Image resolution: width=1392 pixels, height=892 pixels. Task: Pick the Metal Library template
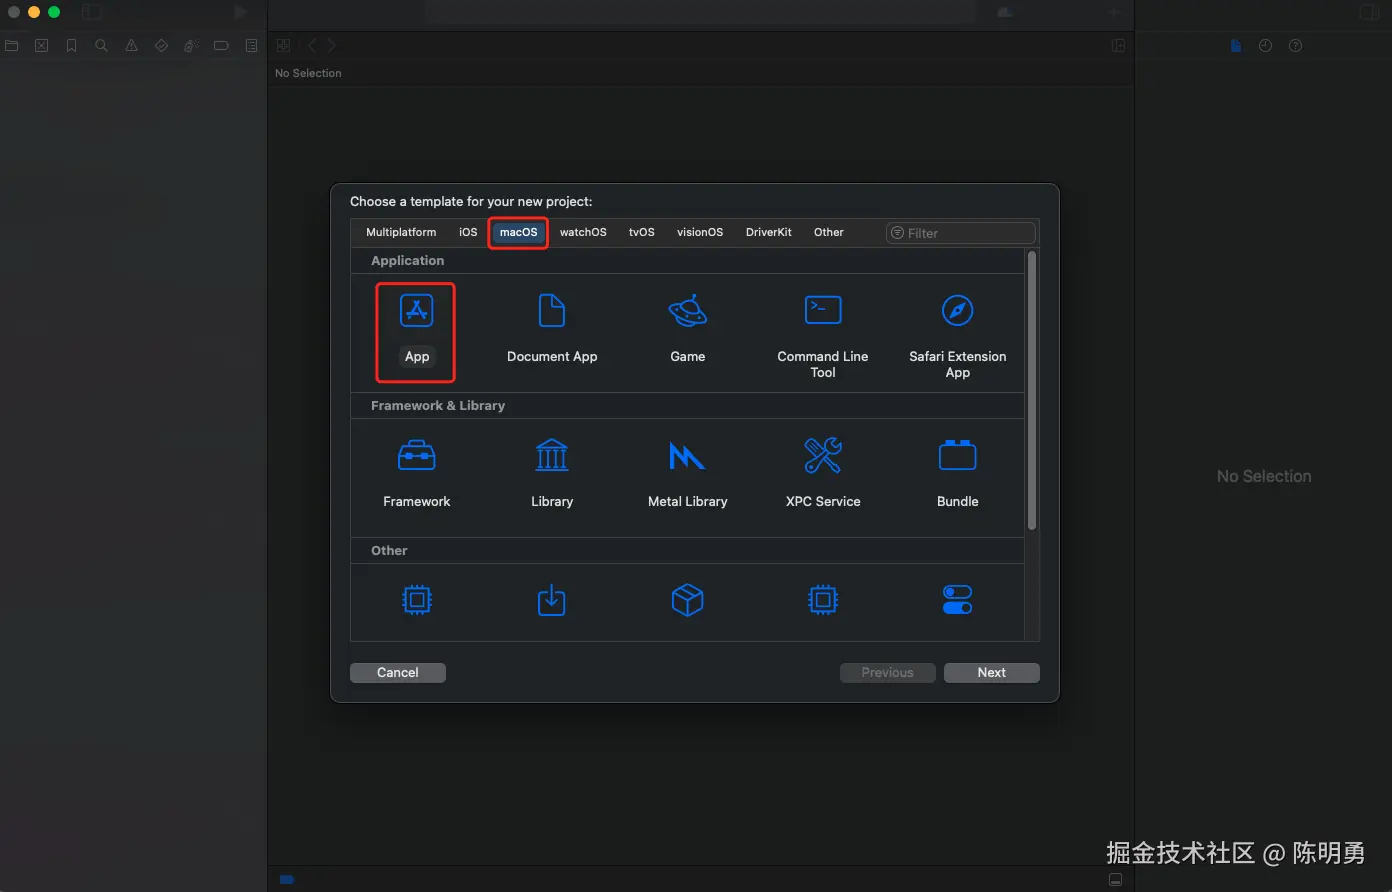(688, 474)
